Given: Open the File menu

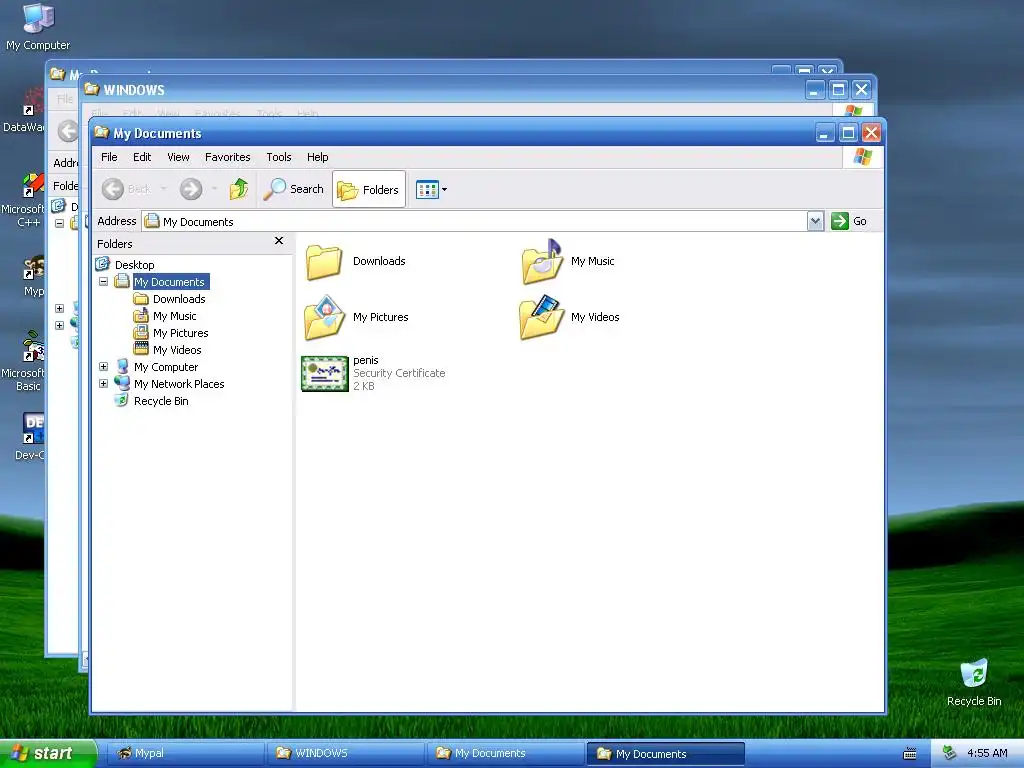Looking at the screenshot, I should [x=109, y=157].
